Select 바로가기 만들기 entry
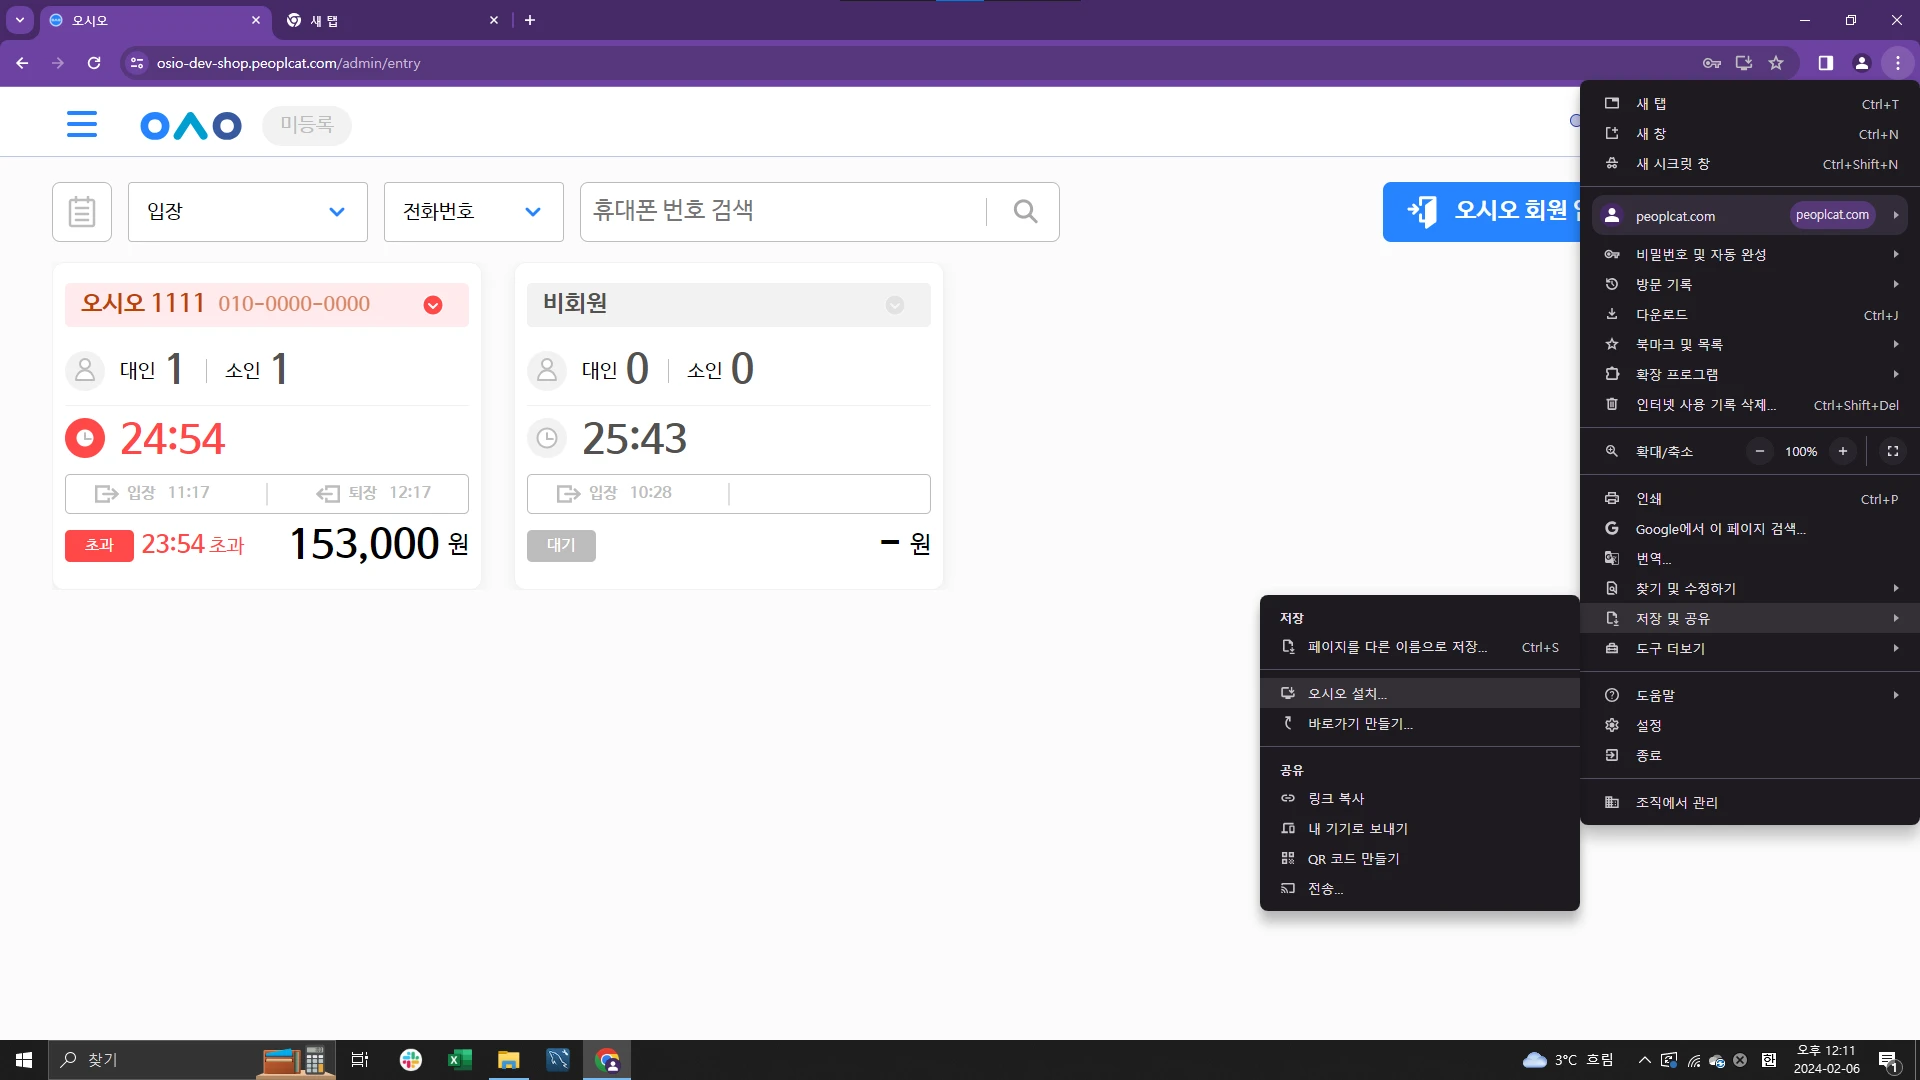The height and width of the screenshot is (1080, 1920). (x=1420, y=724)
